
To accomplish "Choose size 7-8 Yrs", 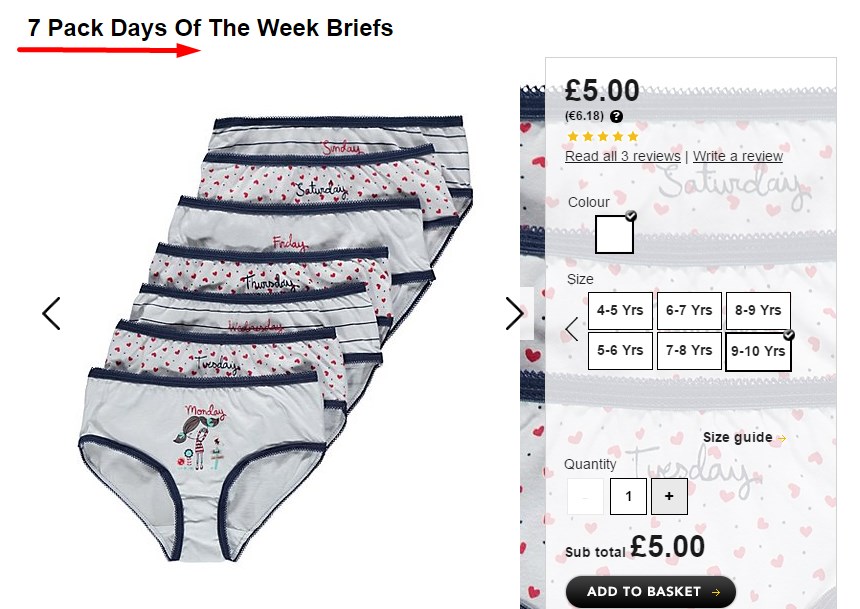I will click(689, 351).
